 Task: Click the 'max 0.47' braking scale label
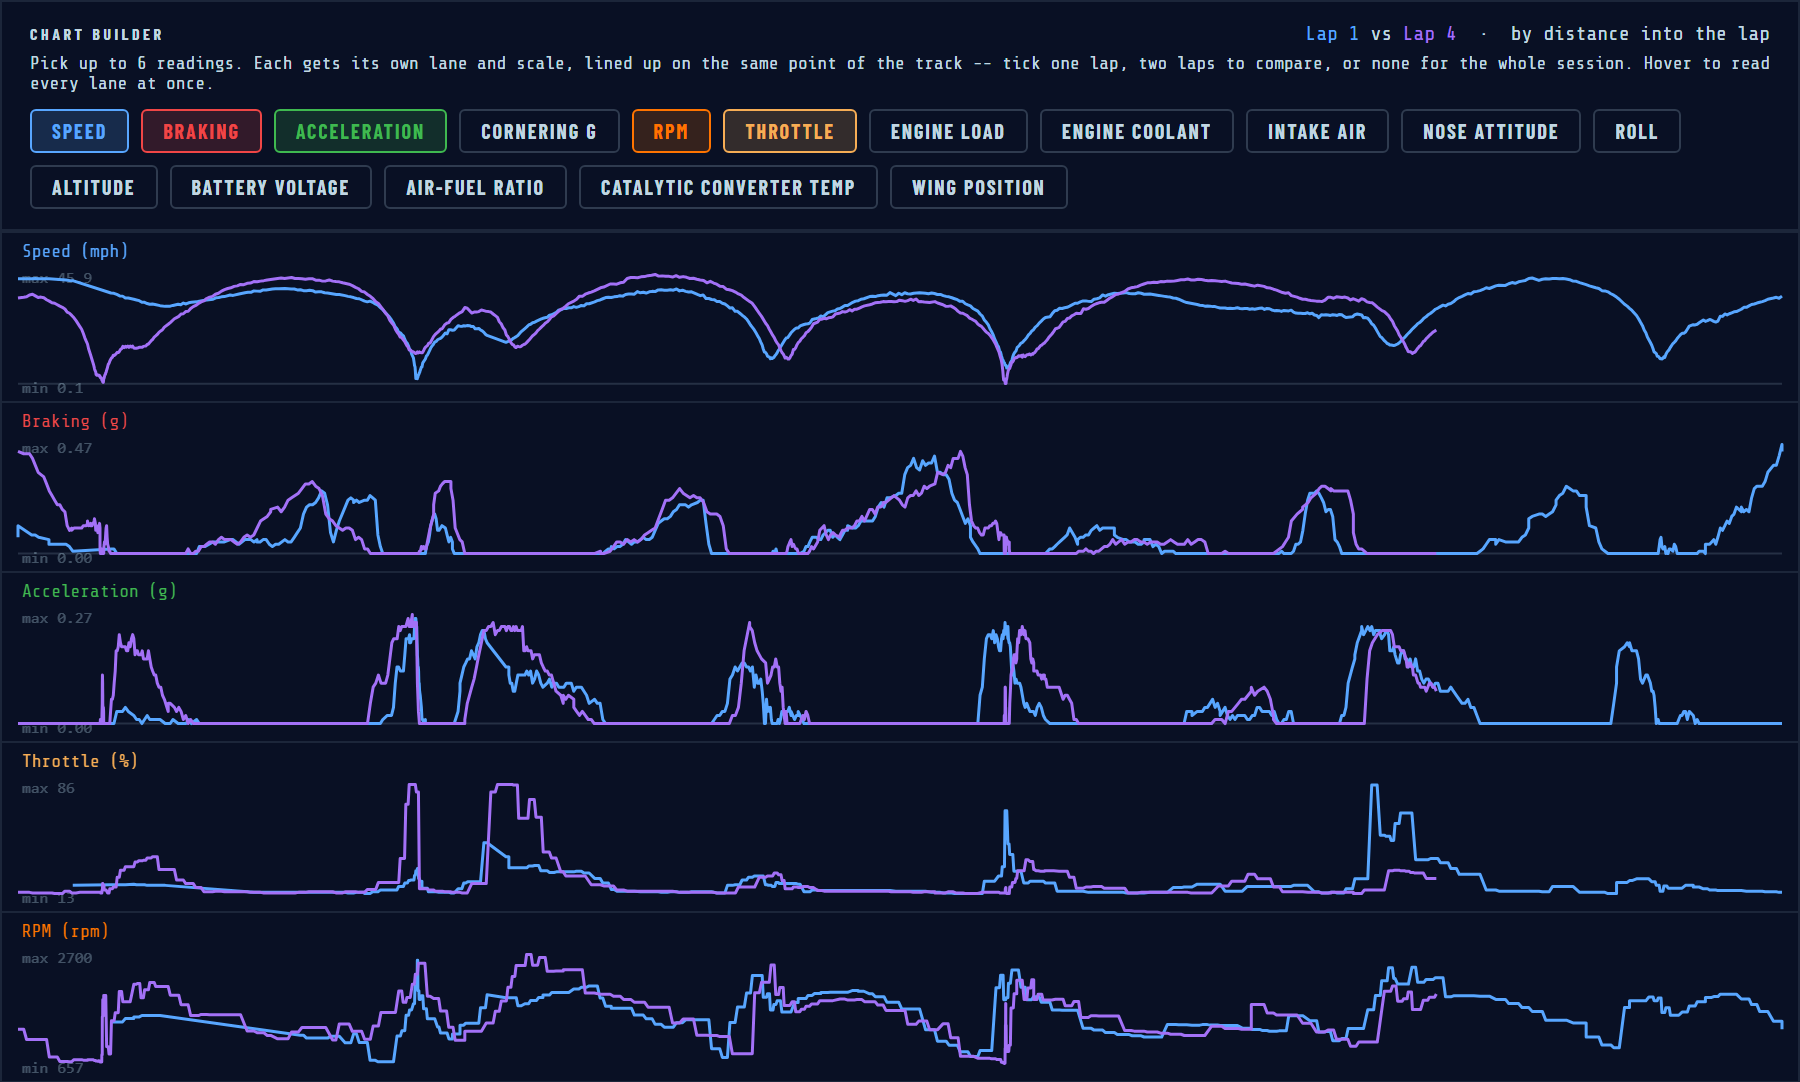(57, 448)
